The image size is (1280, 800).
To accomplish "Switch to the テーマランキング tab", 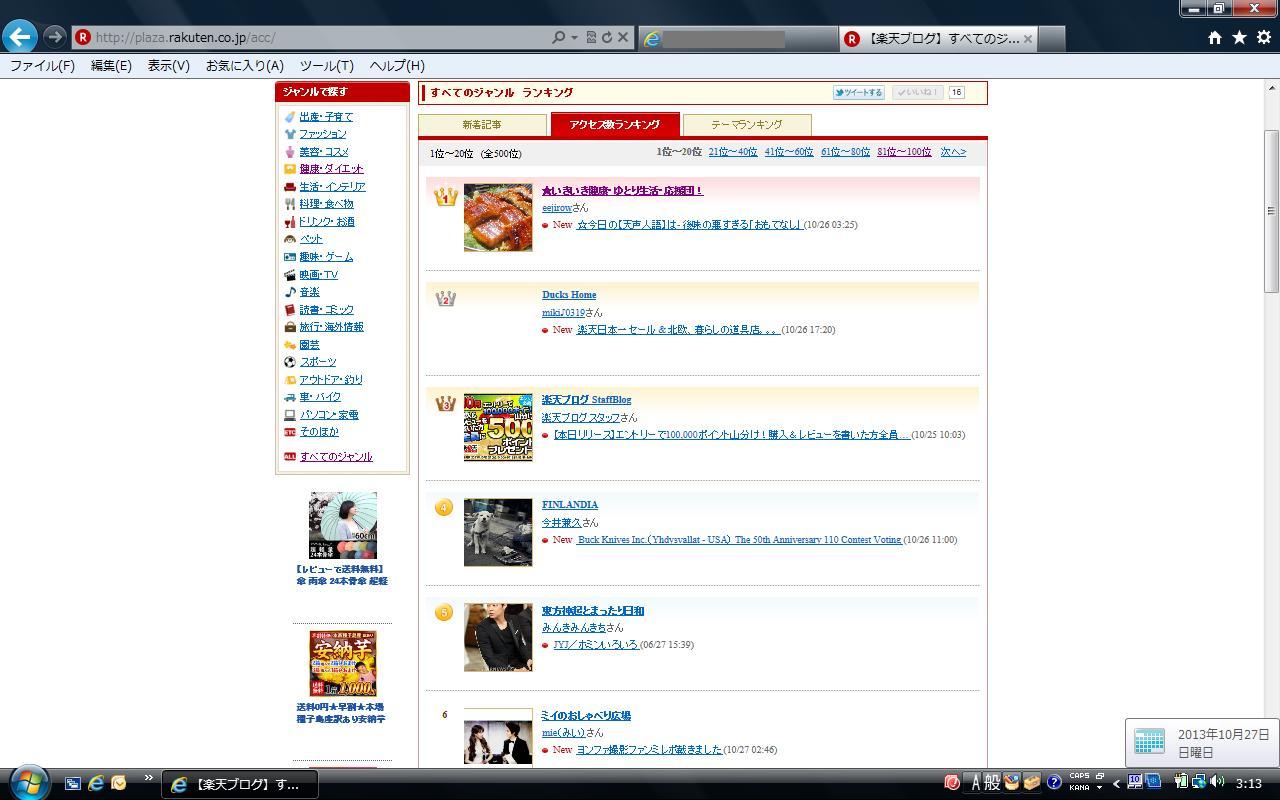I will [x=746, y=125].
